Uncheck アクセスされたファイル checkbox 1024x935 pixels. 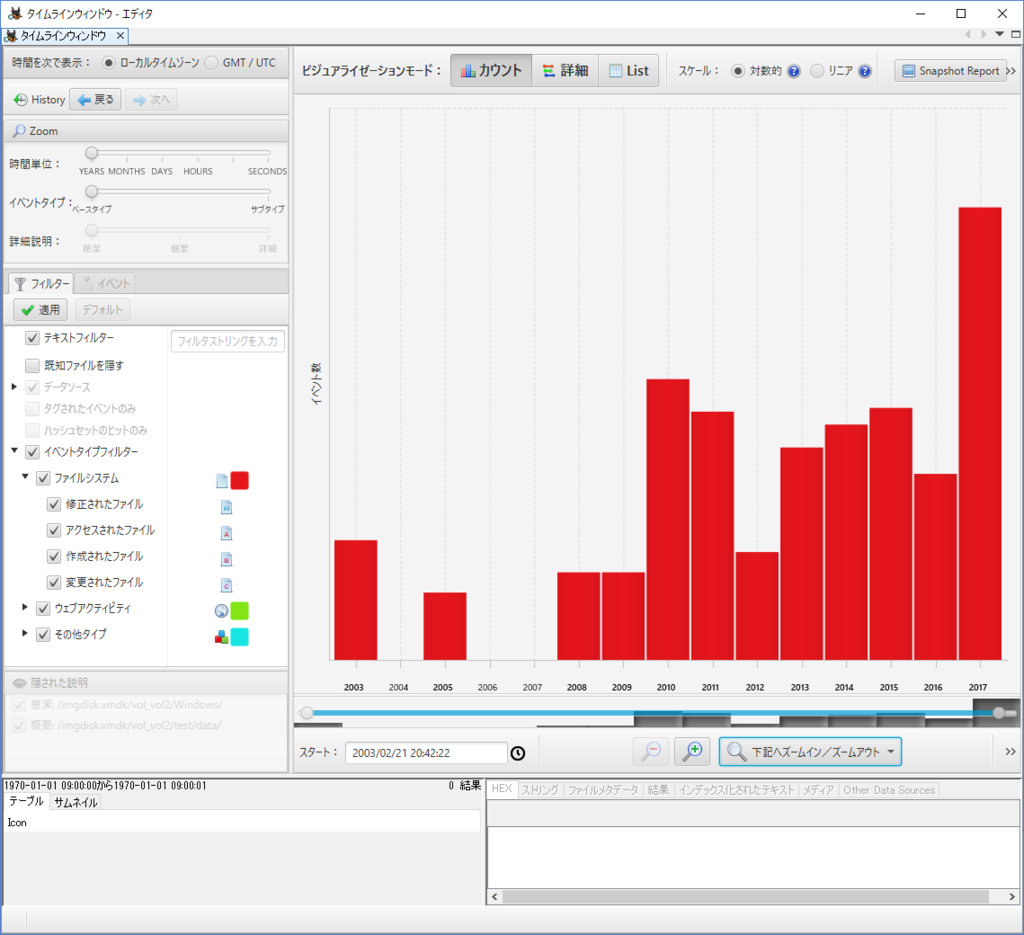54,530
